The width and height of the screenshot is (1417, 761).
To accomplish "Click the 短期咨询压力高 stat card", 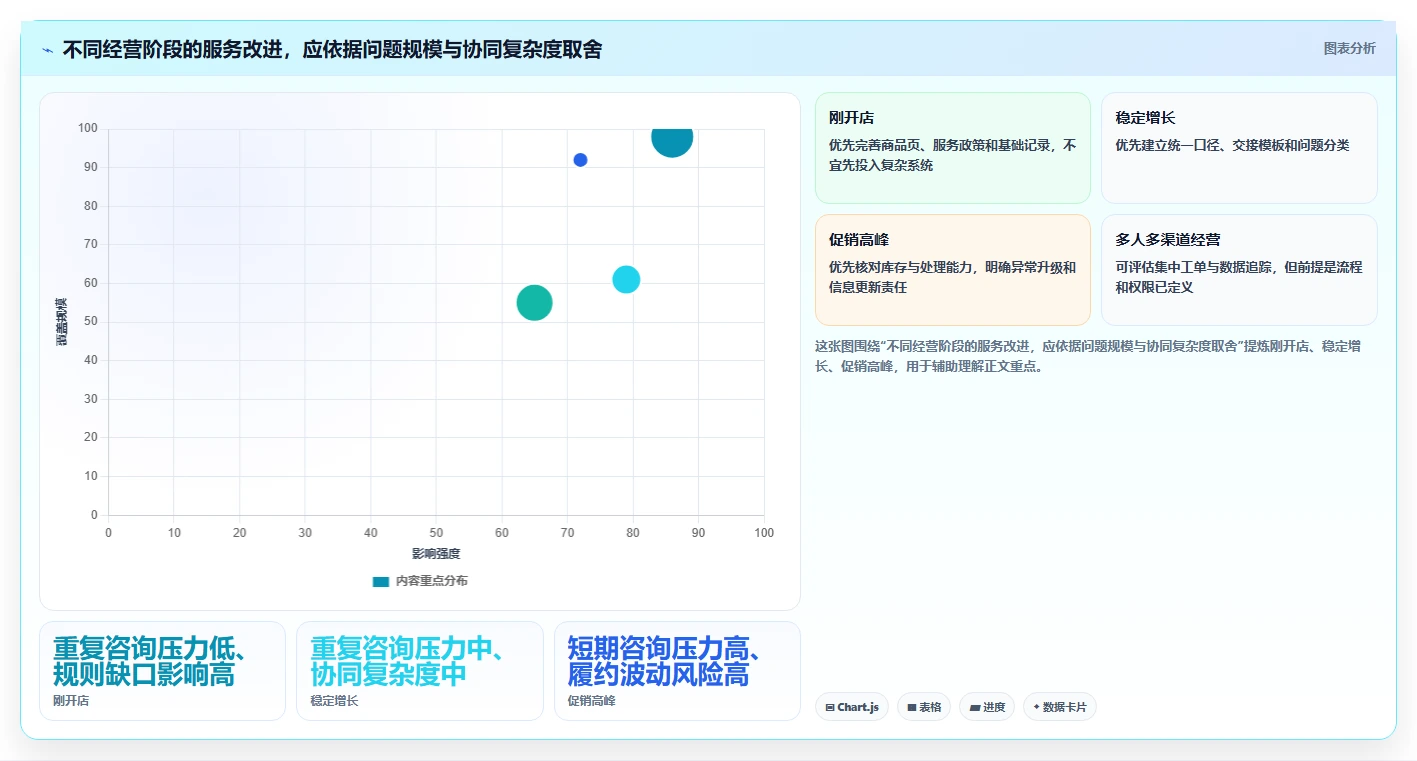I will tap(677, 671).
